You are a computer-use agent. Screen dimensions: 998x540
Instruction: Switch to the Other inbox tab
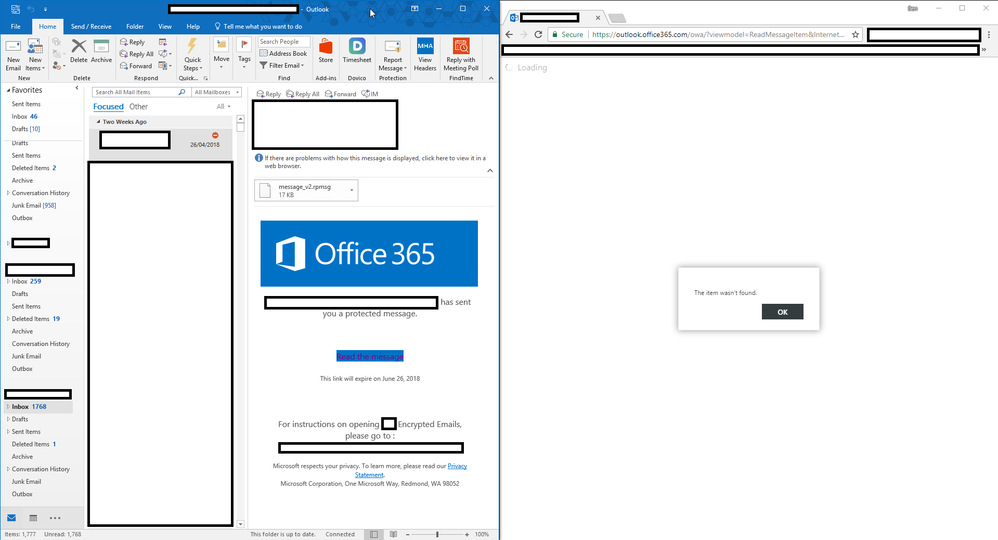click(x=138, y=107)
